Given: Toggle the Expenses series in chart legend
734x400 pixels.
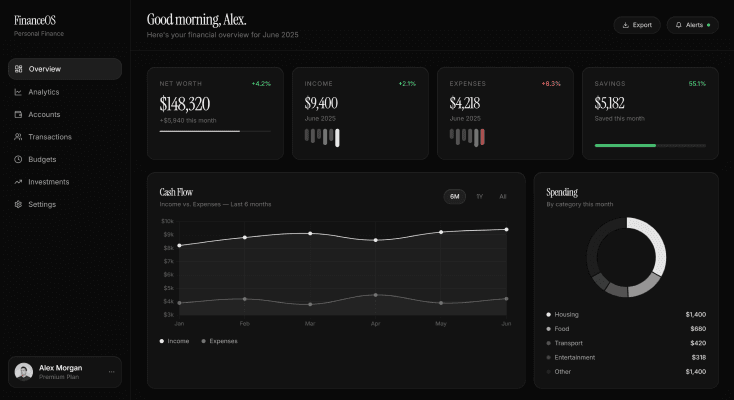Looking at the screenshot, I should [219, 341].
